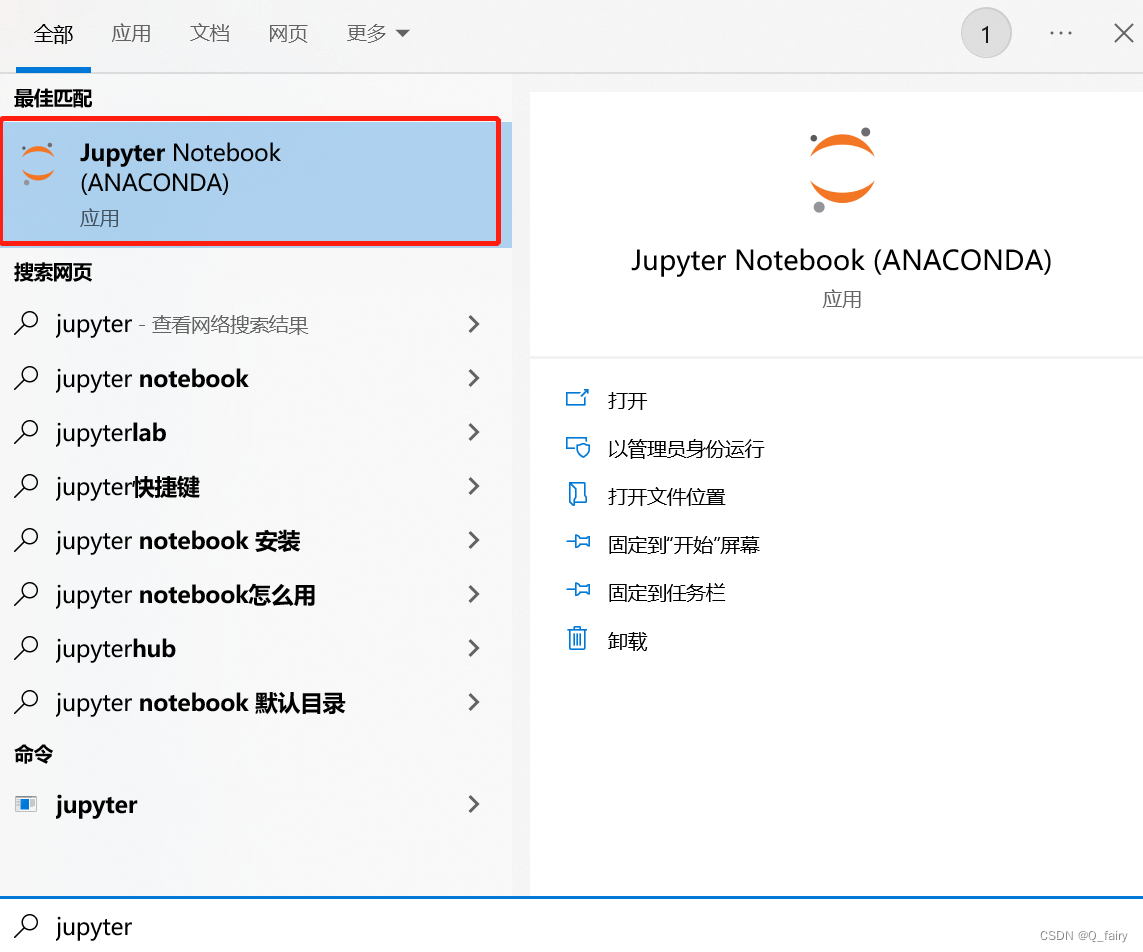This screenshot has height=952, width=1143.
Task: Expand the 'jupyter - 查看网络搜索结果' chevron
Action: click(x=474, y=324)
